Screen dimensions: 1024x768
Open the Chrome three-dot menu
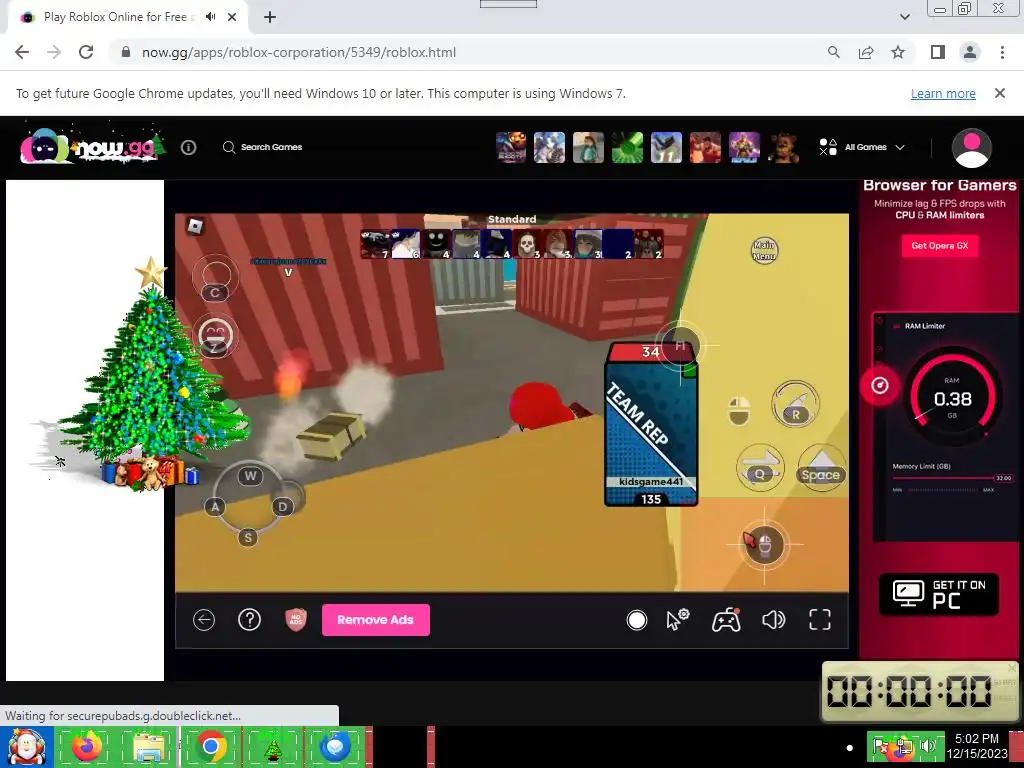coord(1002,52)
